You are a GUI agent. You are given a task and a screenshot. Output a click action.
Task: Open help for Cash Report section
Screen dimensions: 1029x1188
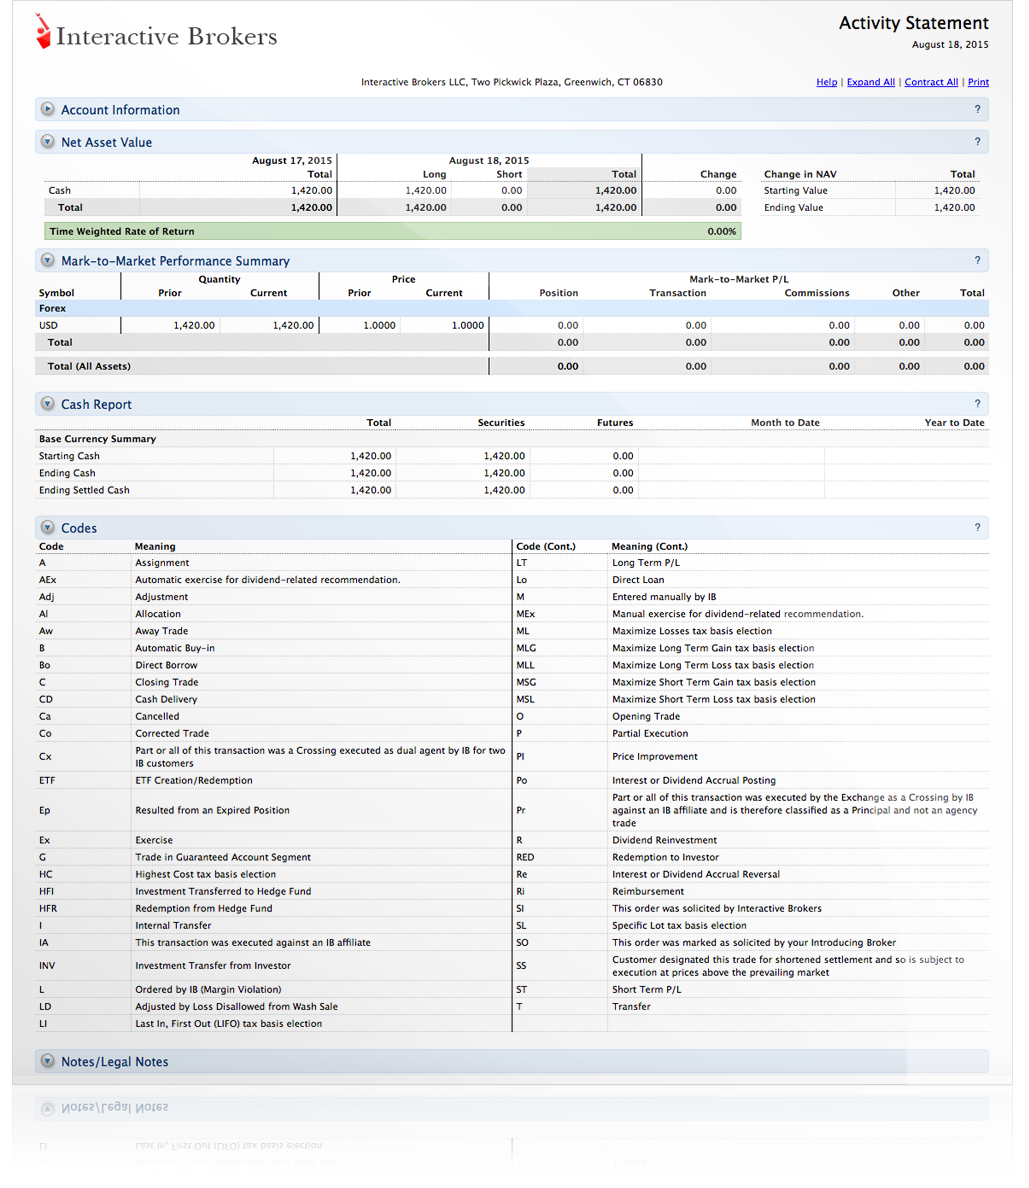(977, 404)
